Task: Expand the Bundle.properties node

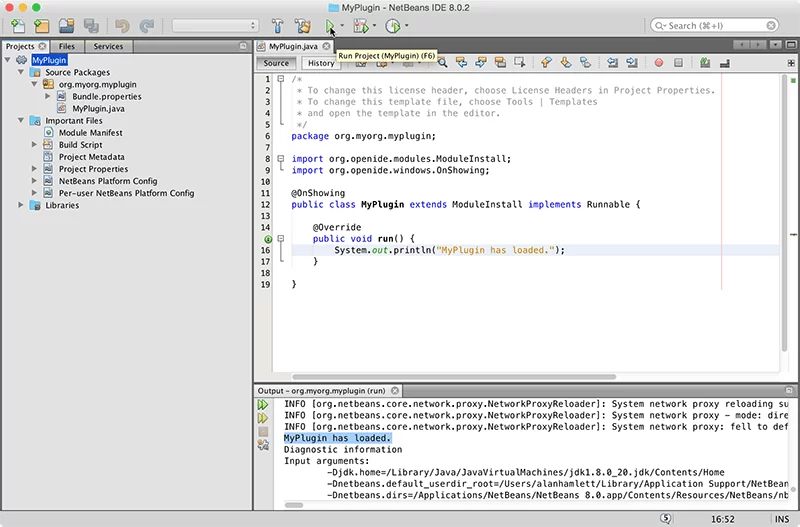Action: [47, 96]
